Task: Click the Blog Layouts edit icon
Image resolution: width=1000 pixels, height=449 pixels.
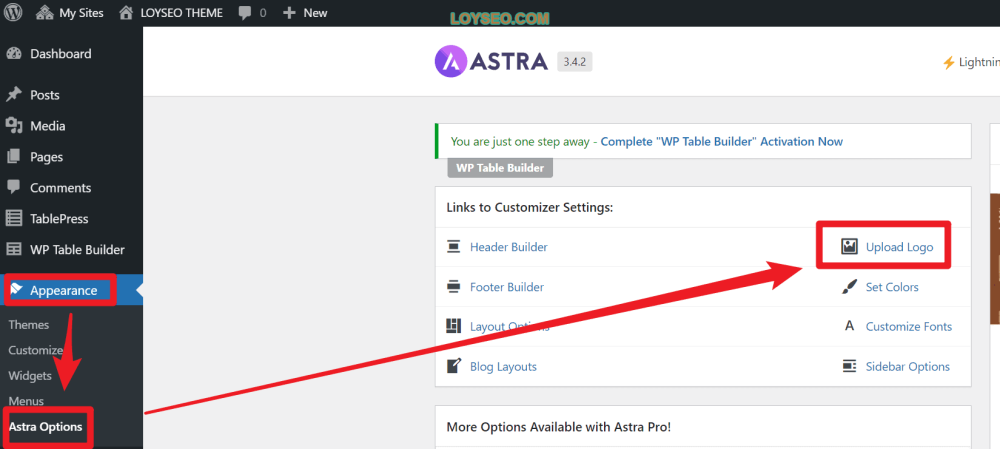Action: (x=453, y=366)
